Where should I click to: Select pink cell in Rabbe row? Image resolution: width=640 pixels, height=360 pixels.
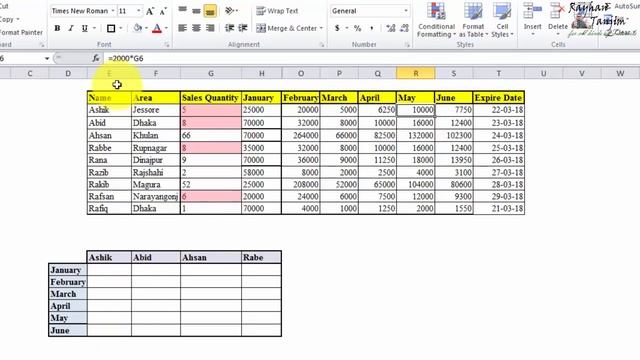click(211, 148)
